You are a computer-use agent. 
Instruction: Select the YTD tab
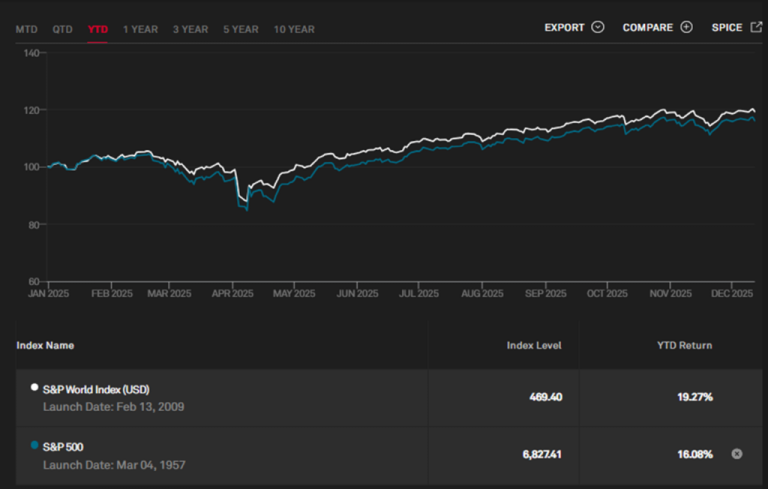click(x=98, y=29)
